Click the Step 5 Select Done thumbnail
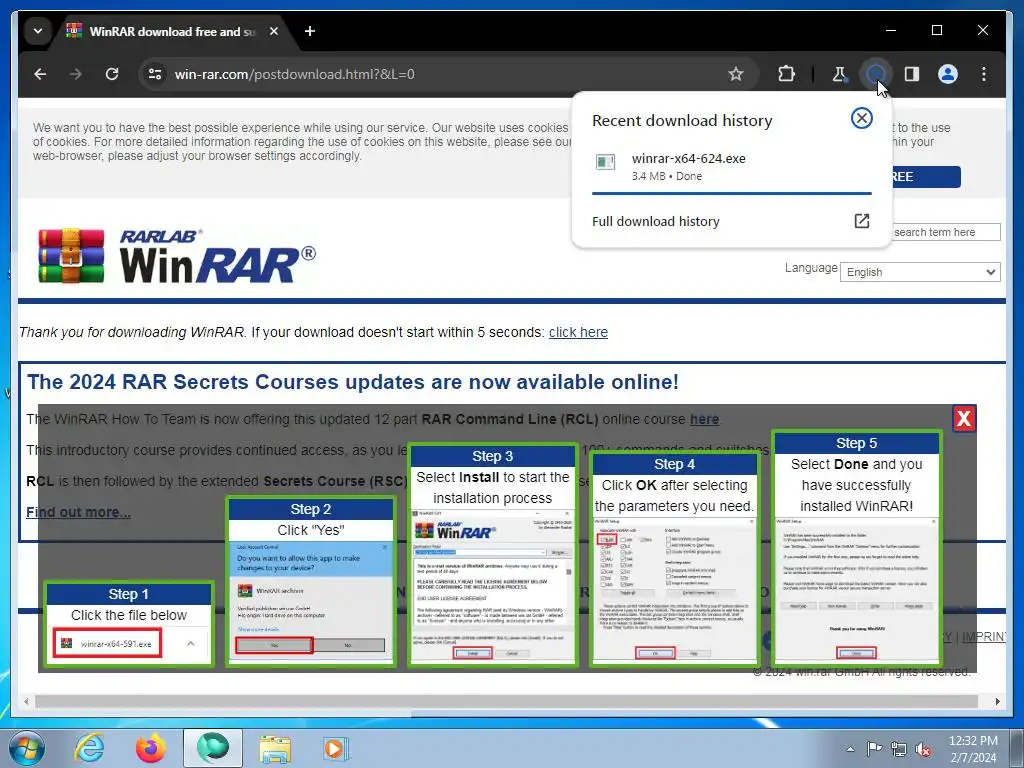Viewport: 1024px width, 768px height. (856, 549)
